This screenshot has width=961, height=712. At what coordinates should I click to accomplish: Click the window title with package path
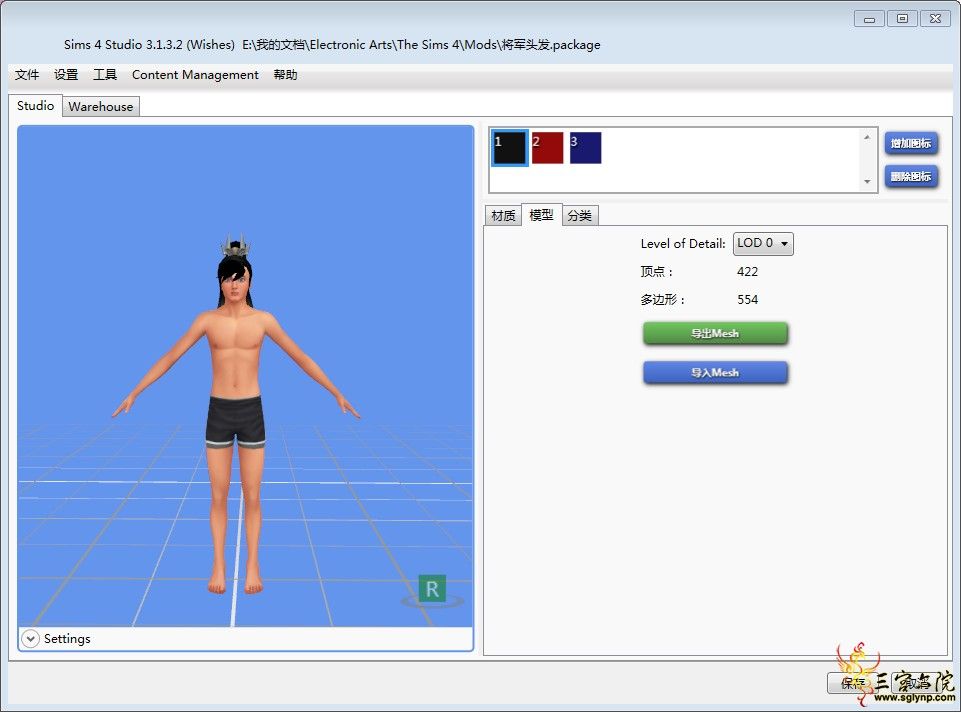click(332, 45)
